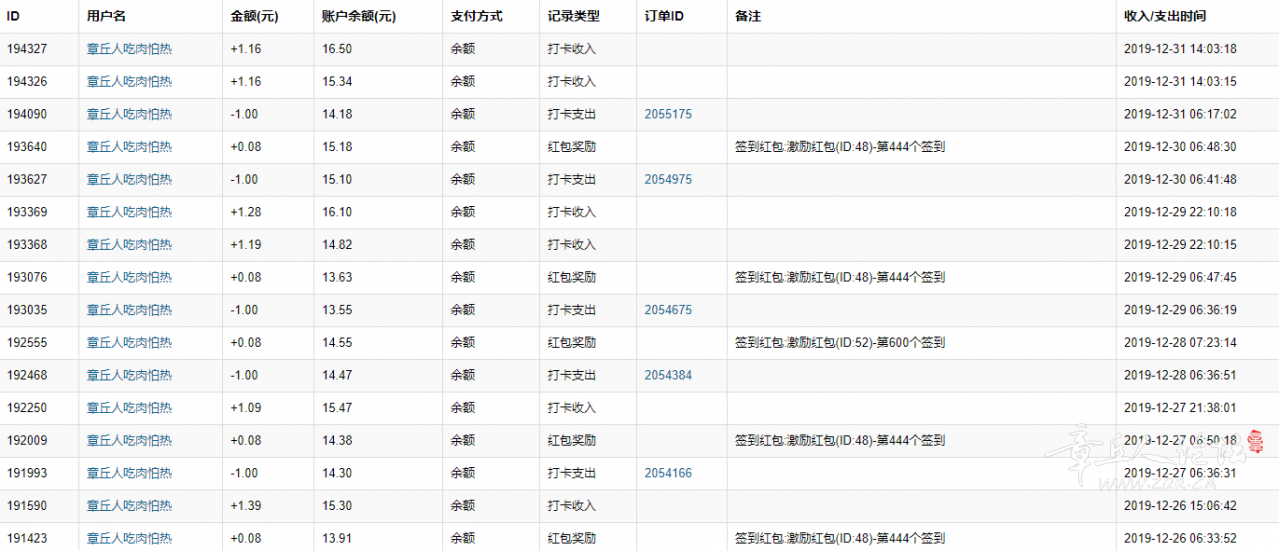Click the 收入/支出时间 column header
Image resolution: width=1279 pixels, height=551 pixels.
point(1165,17)
